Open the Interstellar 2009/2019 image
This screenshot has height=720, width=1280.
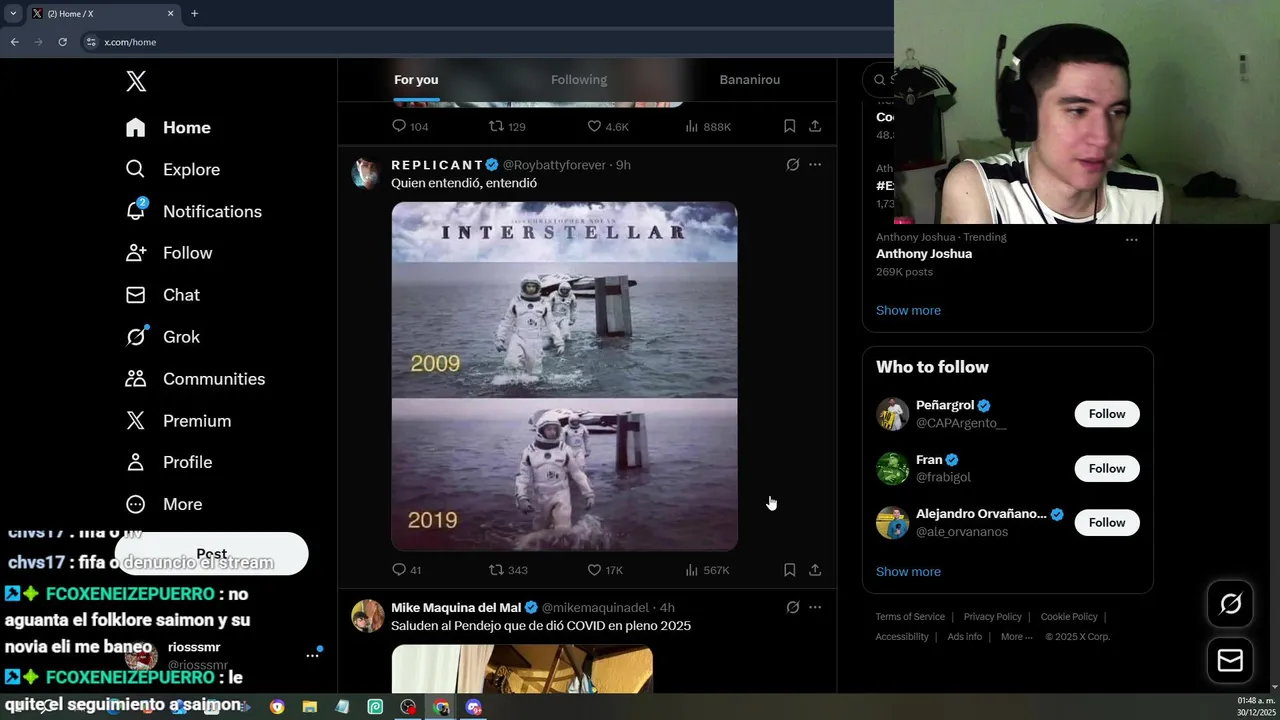pyautogui.click(x=564, y=376)
